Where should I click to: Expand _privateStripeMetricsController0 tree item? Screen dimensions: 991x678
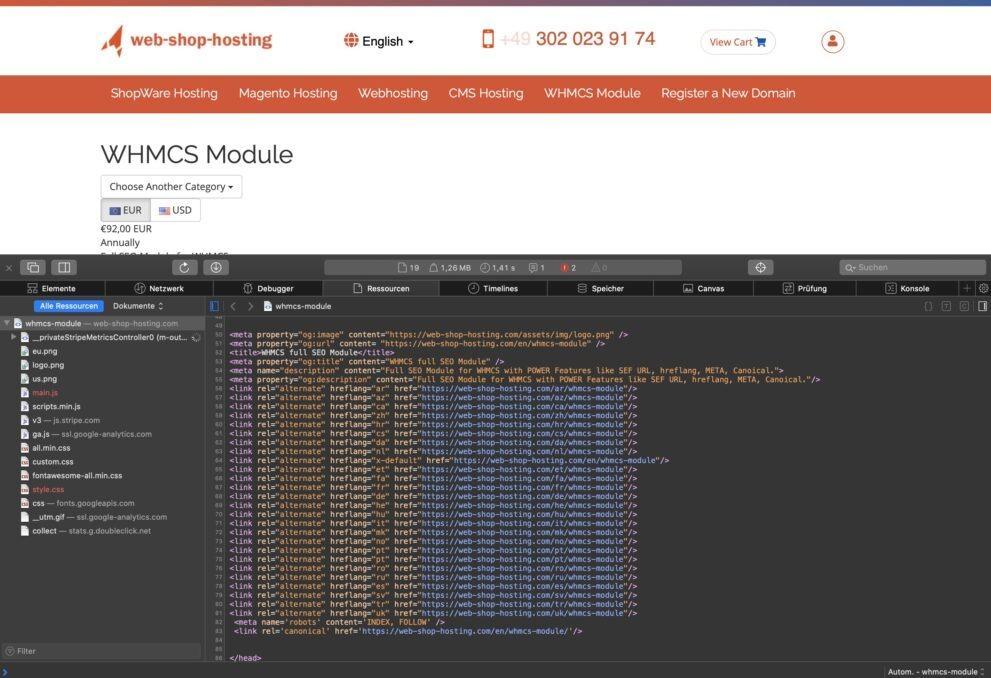(13, 337)
